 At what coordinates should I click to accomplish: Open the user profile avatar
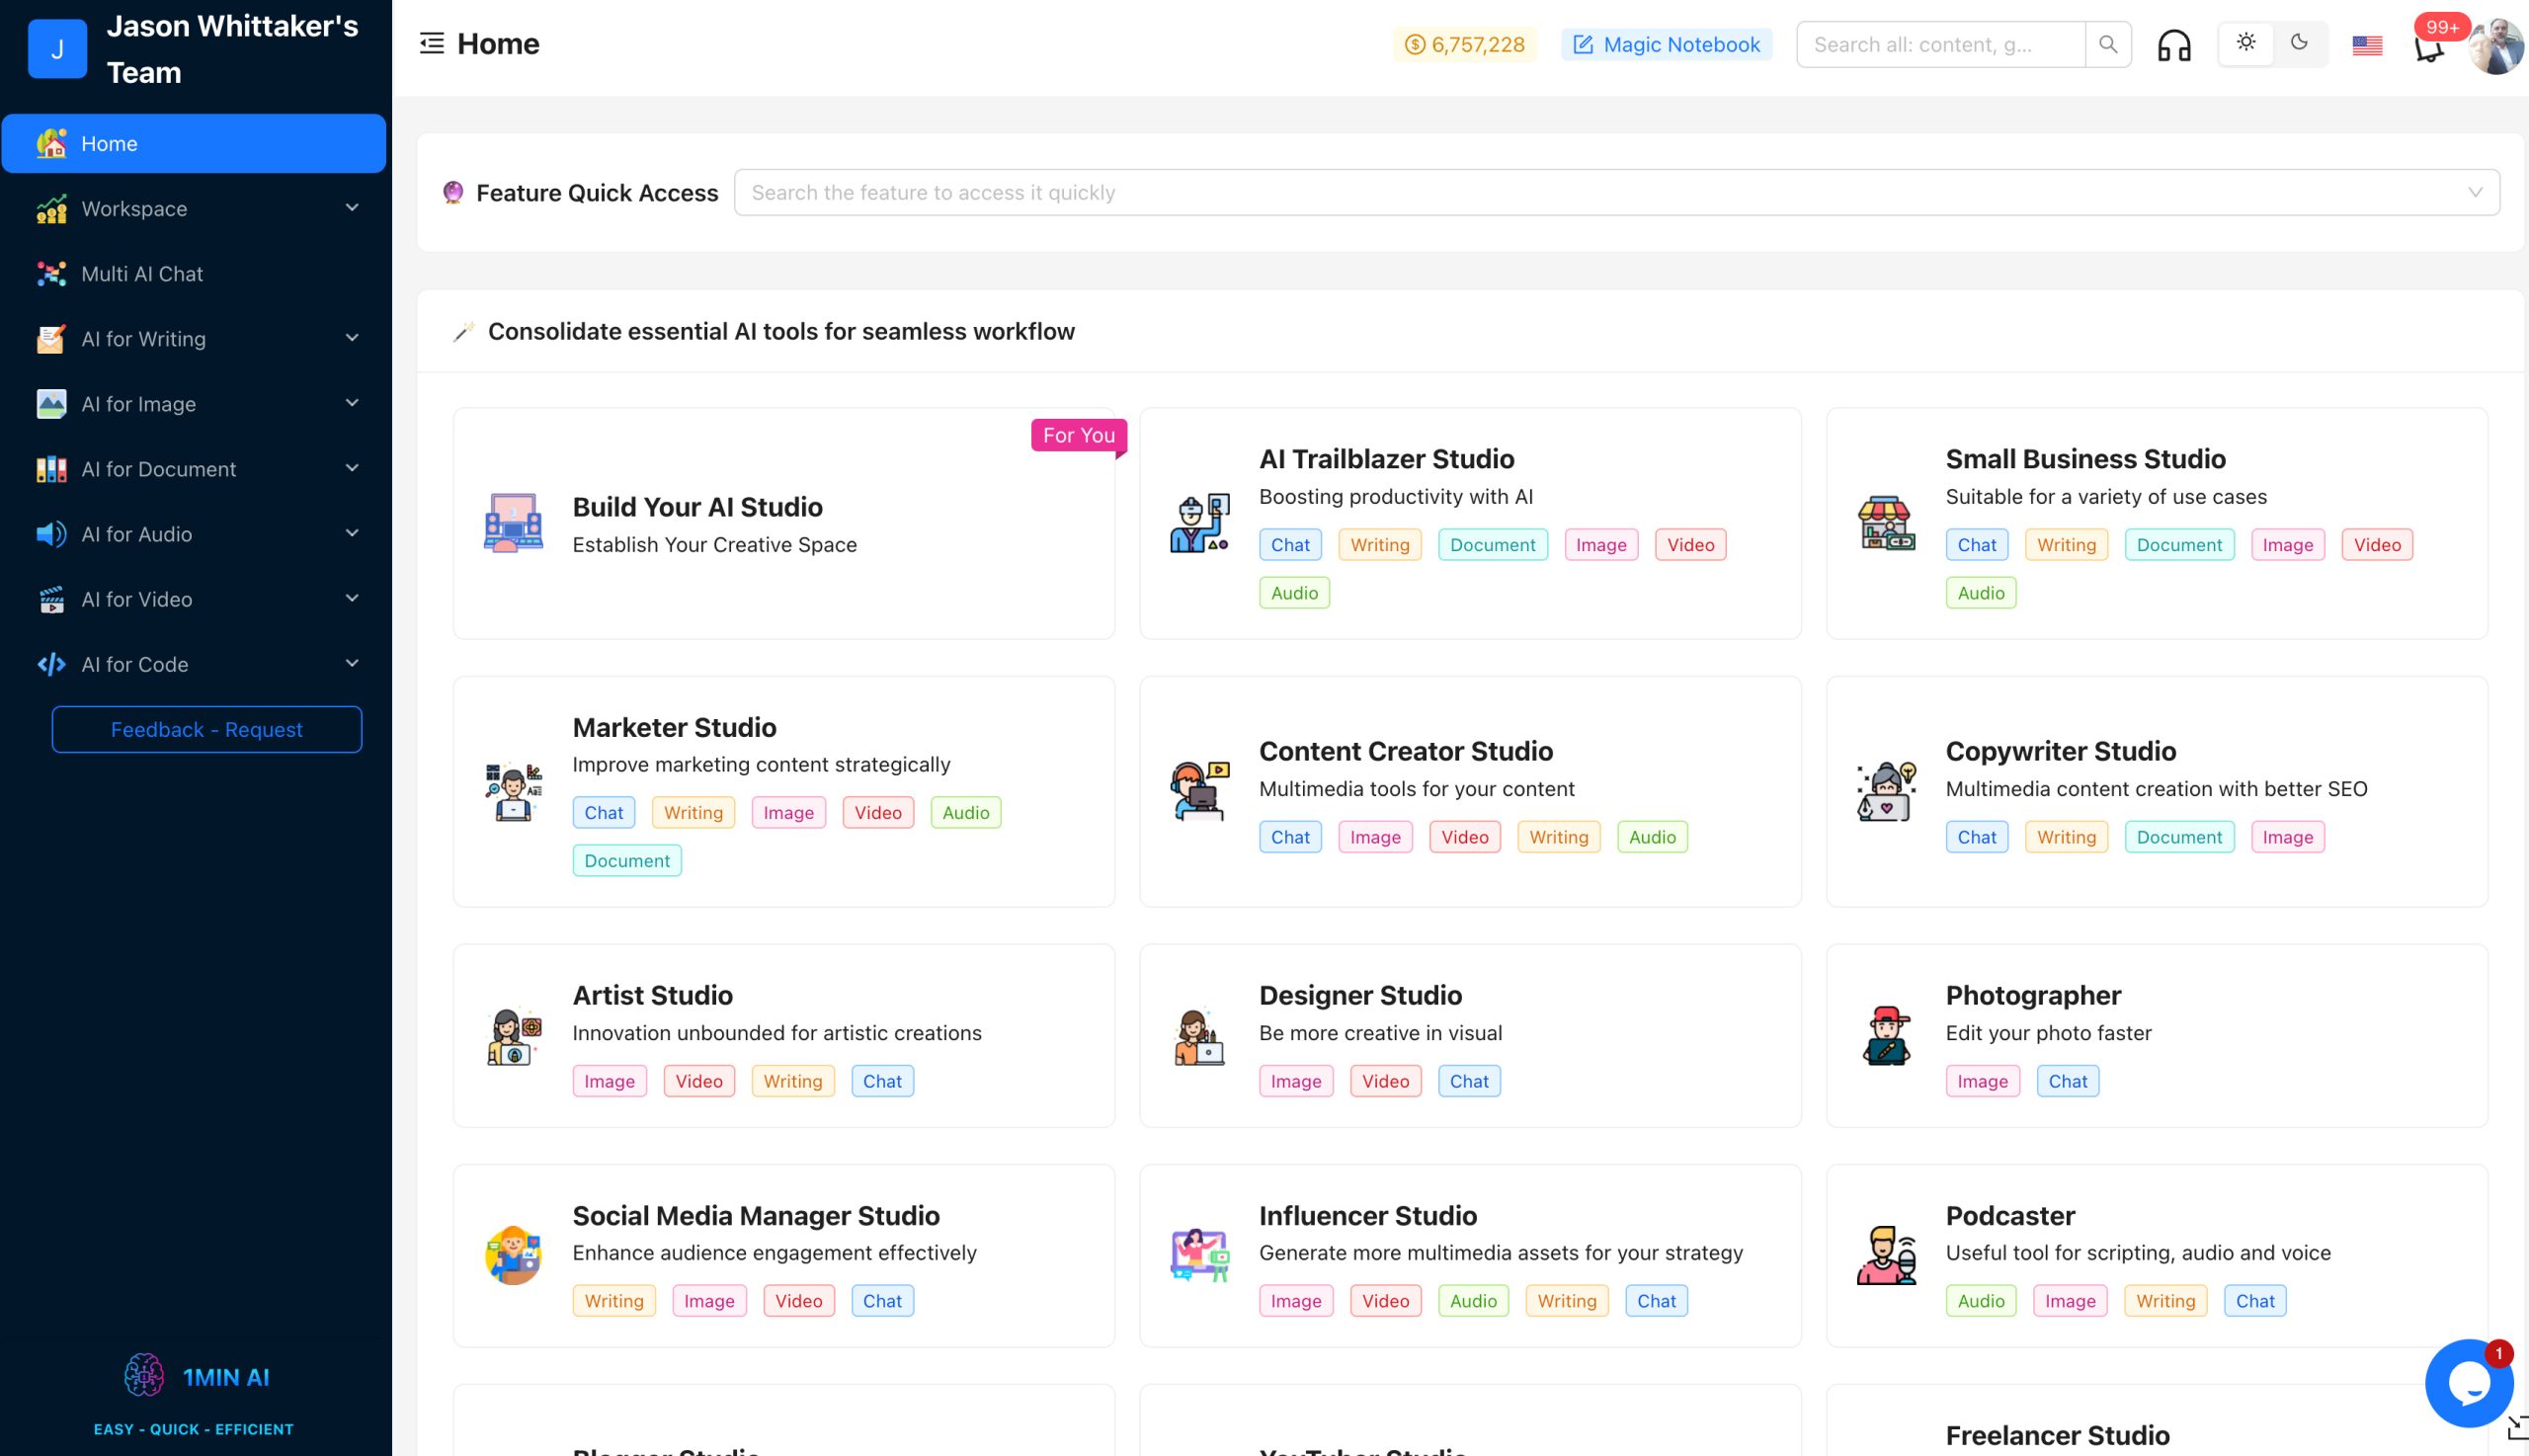2496,47
